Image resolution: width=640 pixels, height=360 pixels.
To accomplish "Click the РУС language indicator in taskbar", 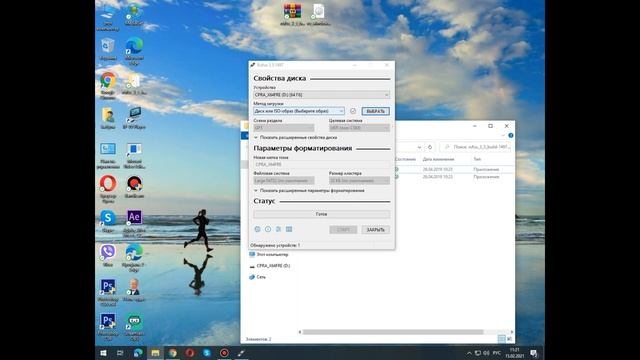I will coord(496,353).
